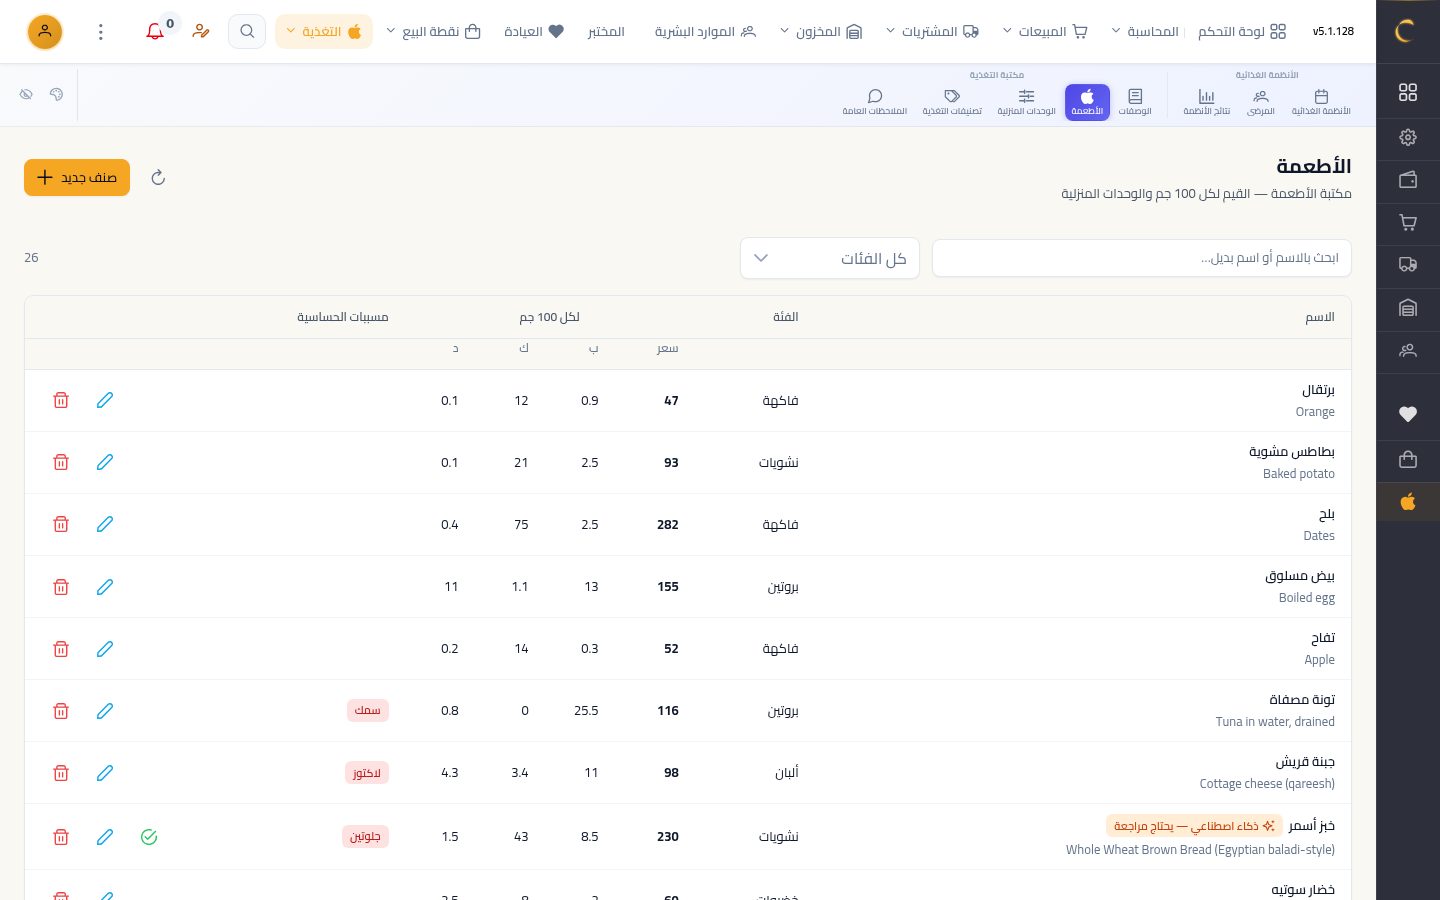Screen dimensions: 1440x900
Task: Delete the Cottage cheese row using the trash icon
Action: [61, 773]
